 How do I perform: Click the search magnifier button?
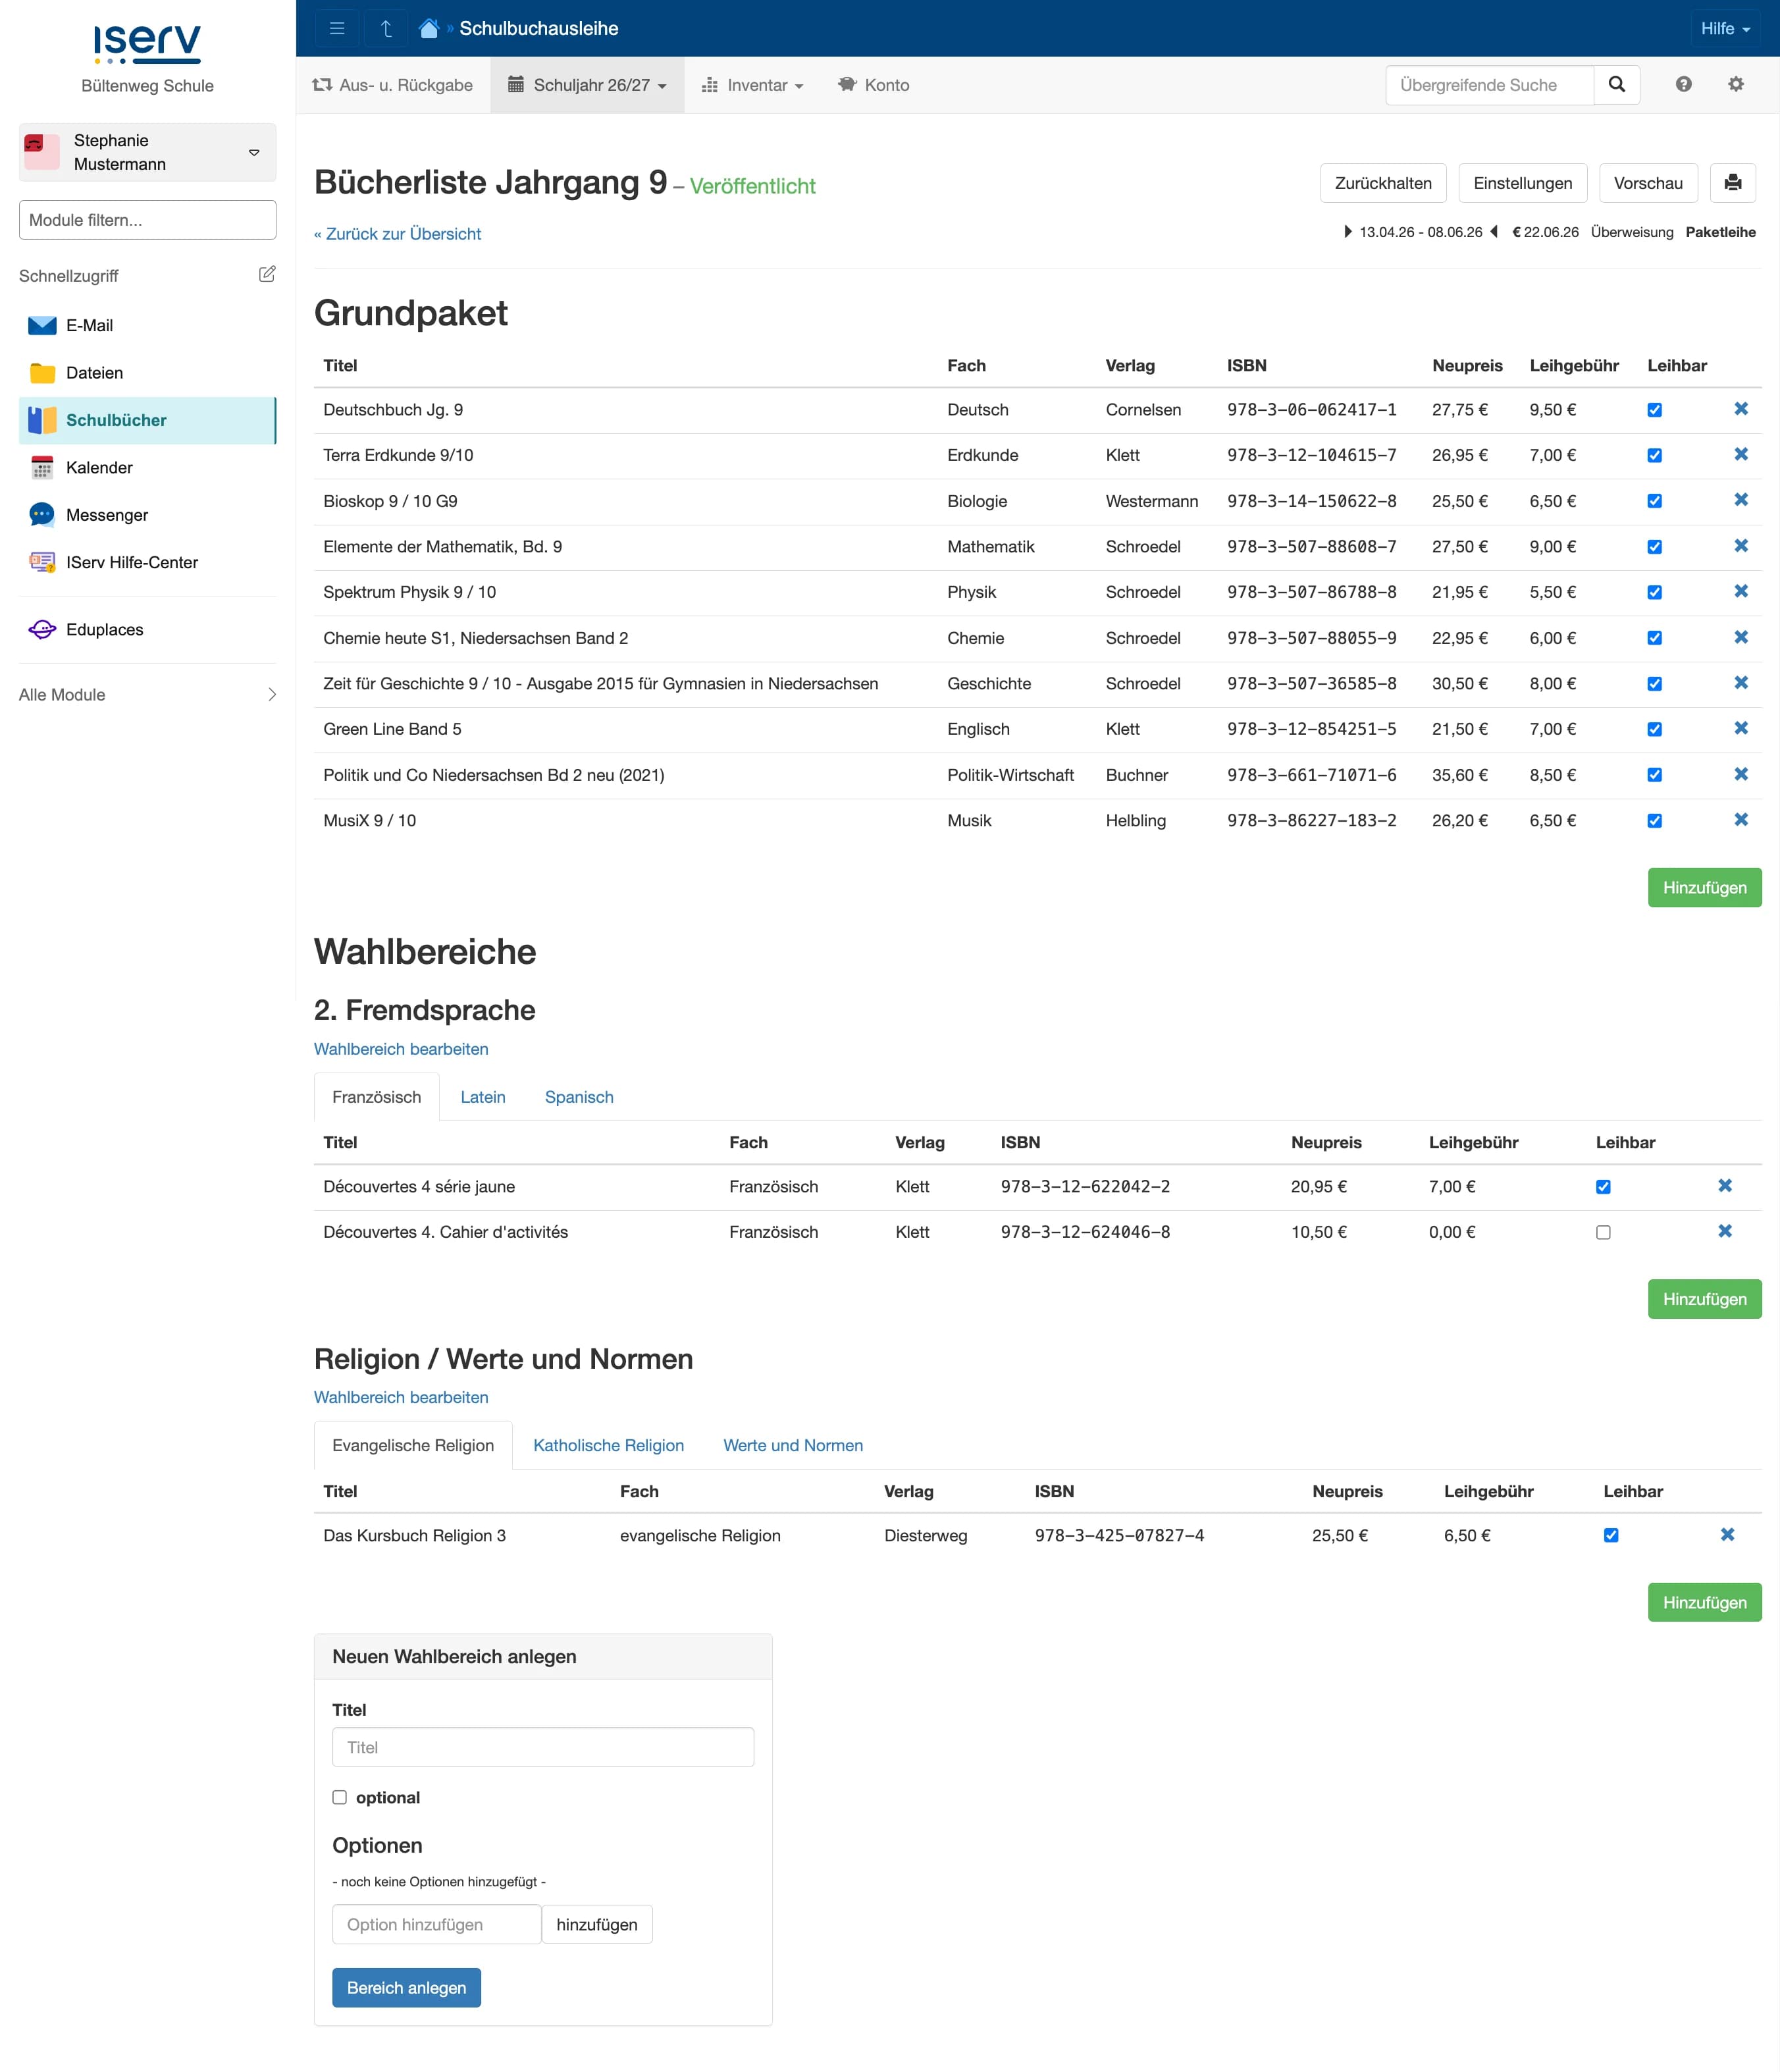coord(1616,85)
